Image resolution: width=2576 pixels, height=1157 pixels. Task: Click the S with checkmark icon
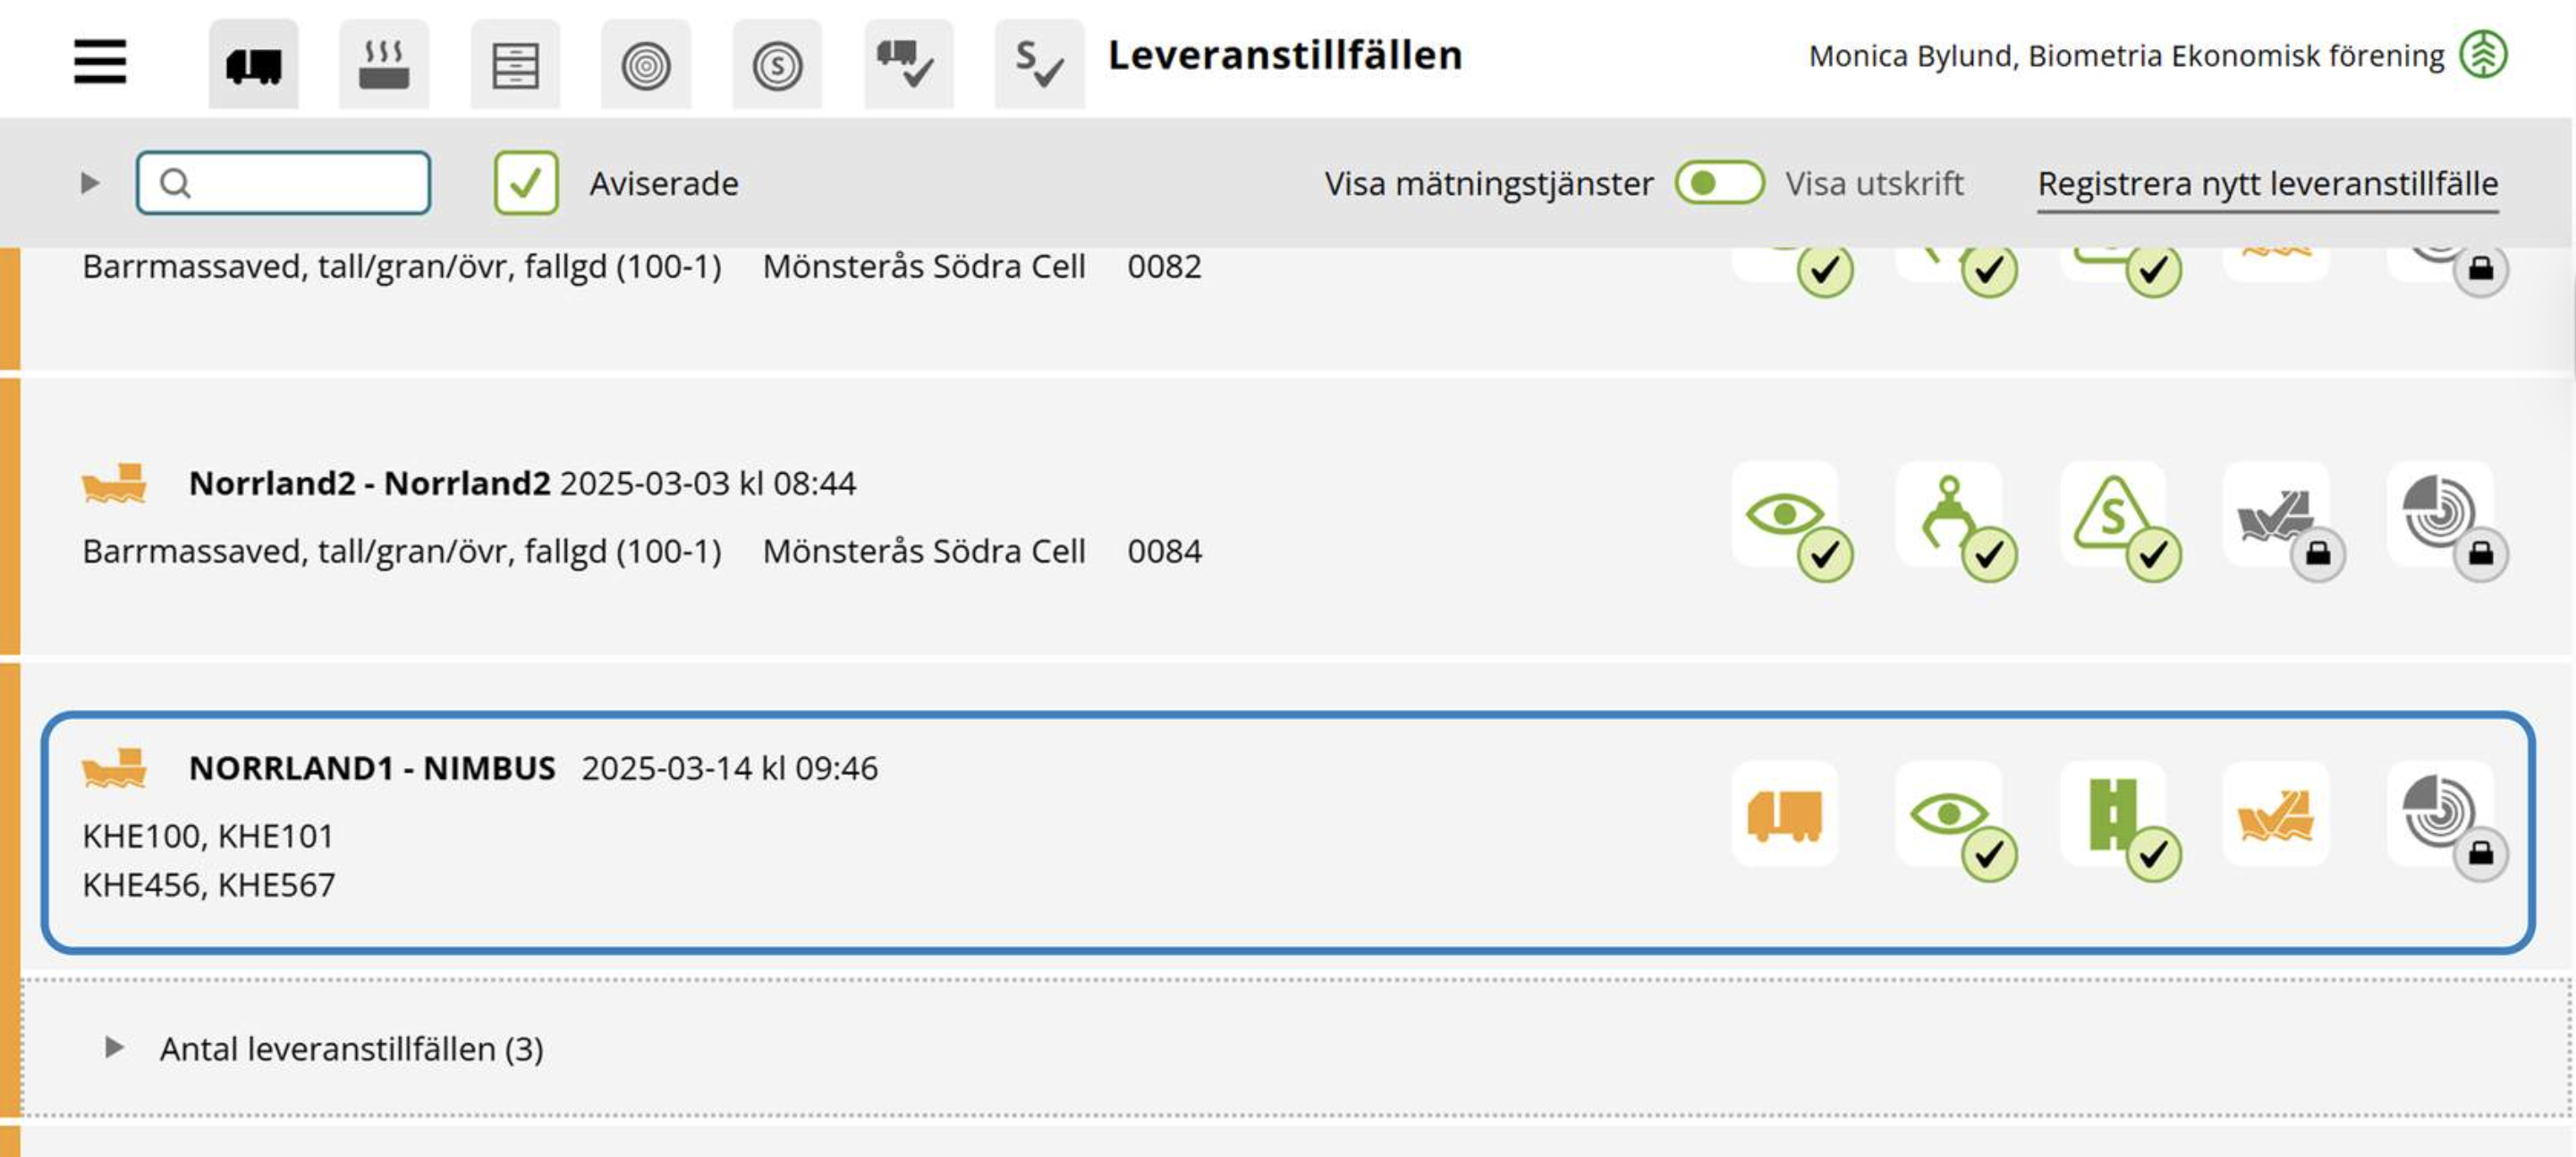[x=1039, y=64]
